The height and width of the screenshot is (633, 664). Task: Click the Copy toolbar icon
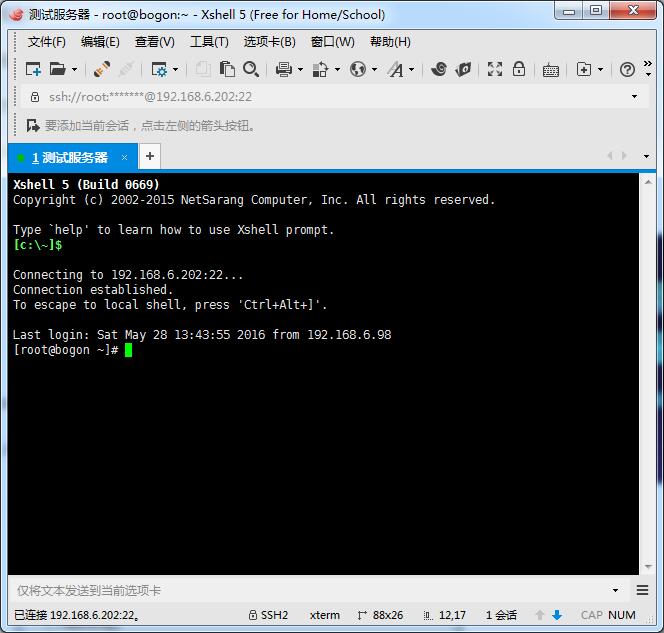203,69
